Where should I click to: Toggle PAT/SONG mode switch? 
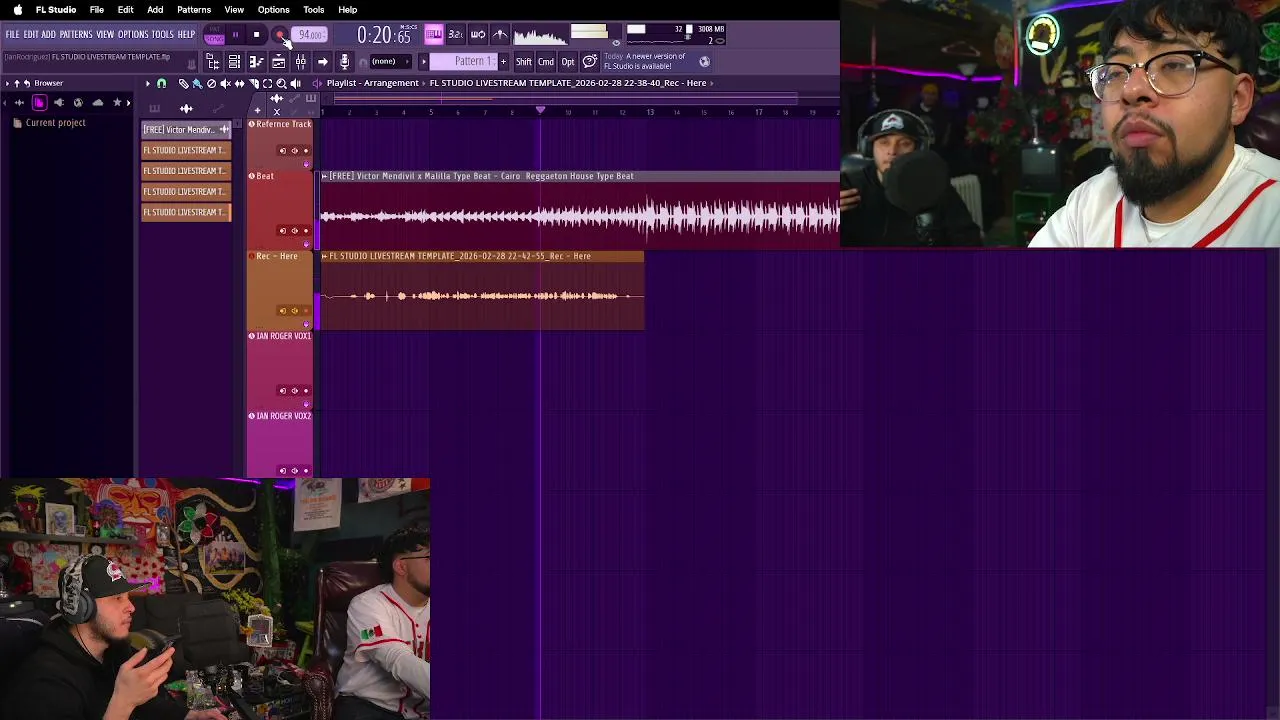tap(215, 34)
